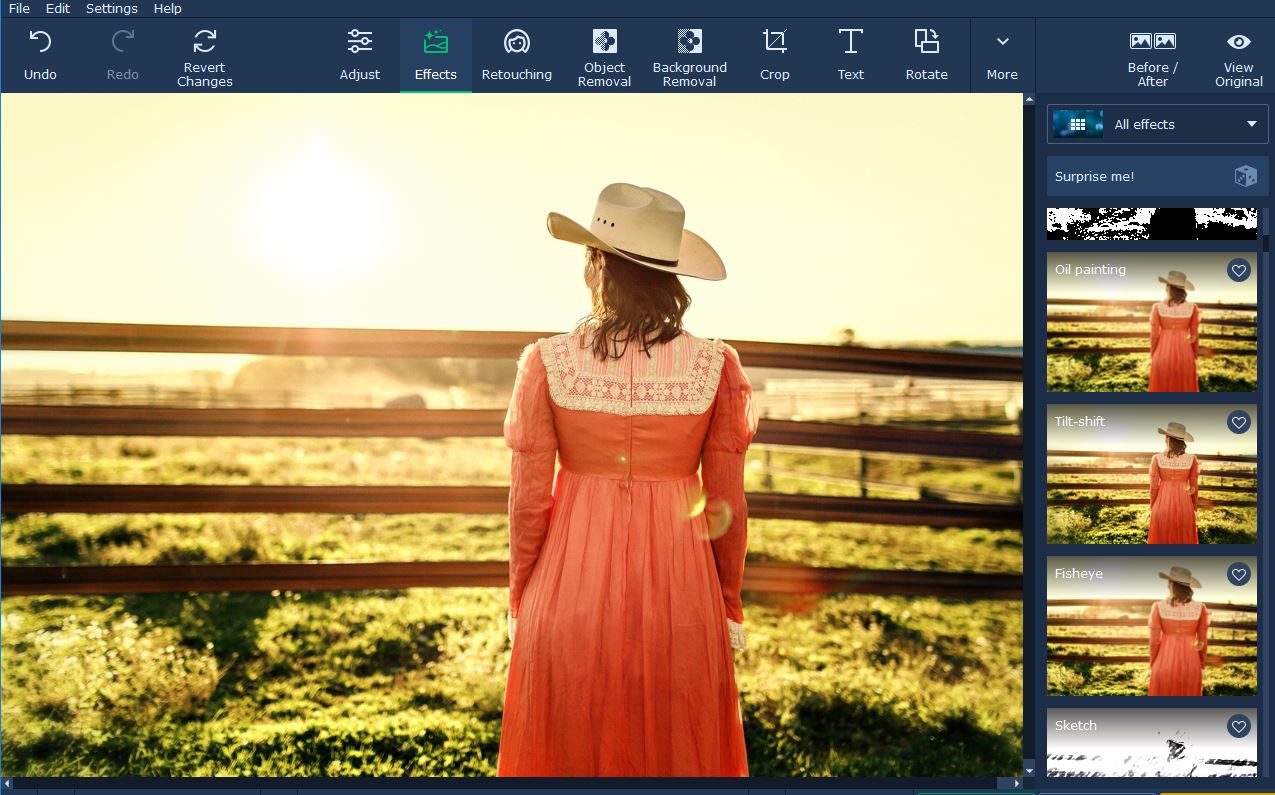Favorite the Fisheye effect
This screenshot has height=795, width=1275.
point(1238,575)
